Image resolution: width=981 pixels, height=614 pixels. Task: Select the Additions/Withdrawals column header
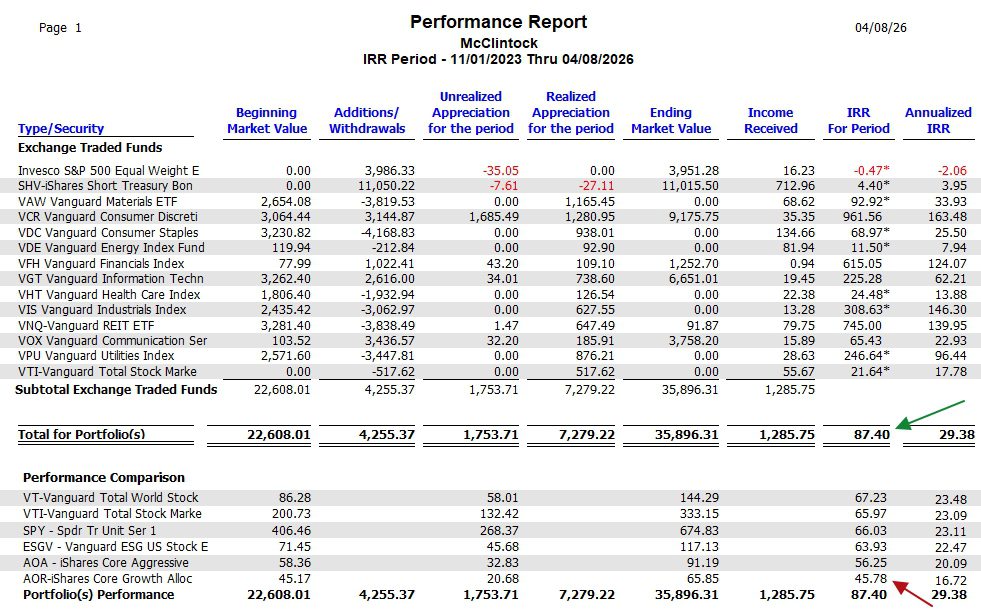click(366, 120)
